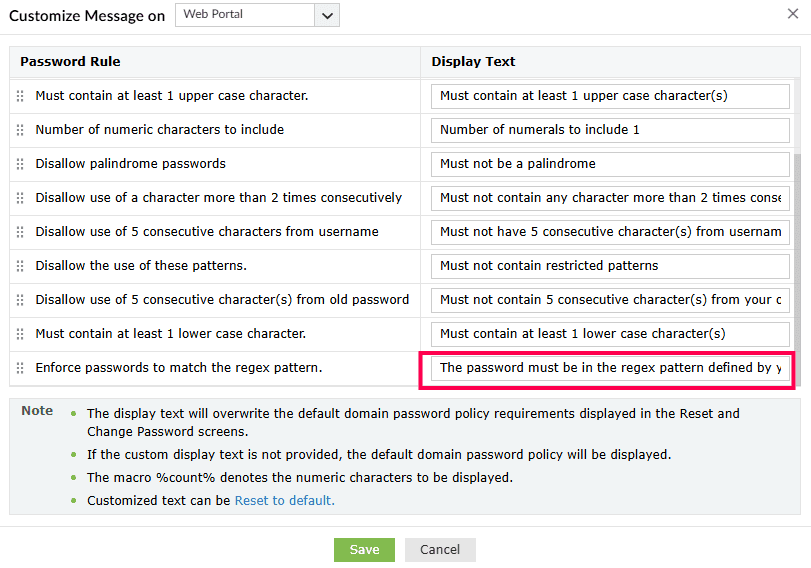Follow the Reset to default link
811x568 pixels.
[x=284, y=501]
